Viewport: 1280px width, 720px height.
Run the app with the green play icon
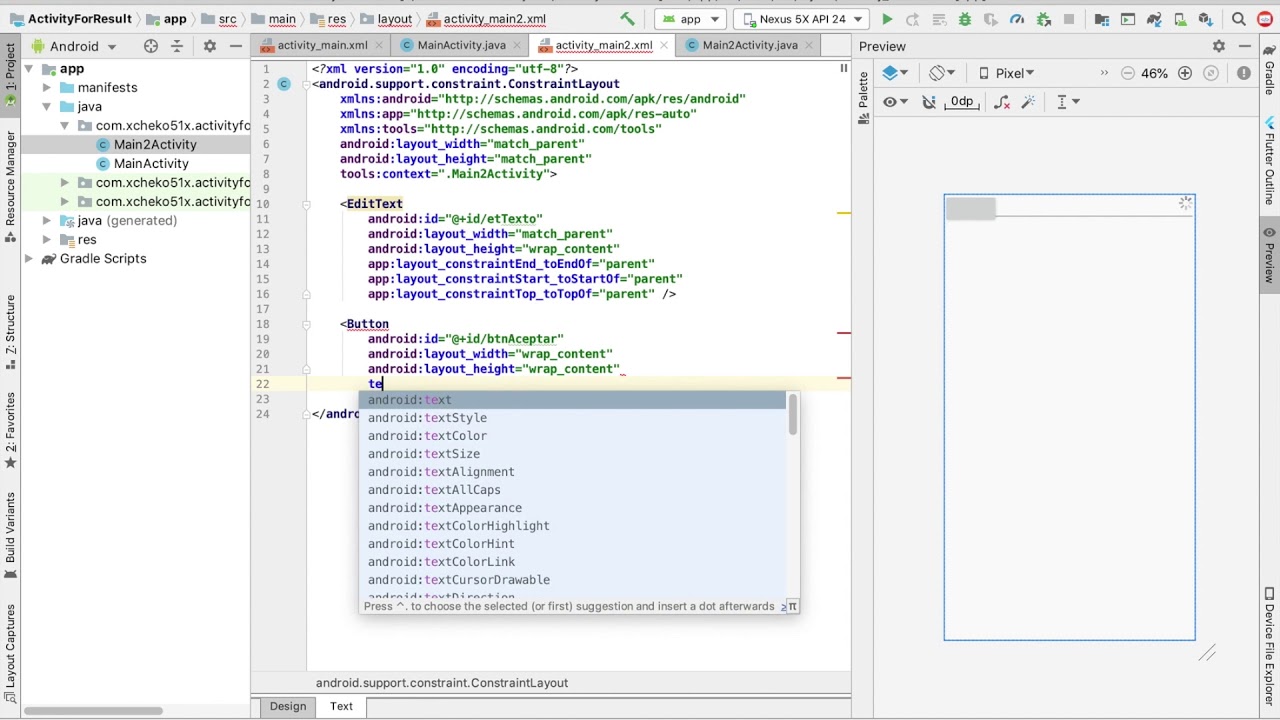pyautogui.click(x=887, y=19)
